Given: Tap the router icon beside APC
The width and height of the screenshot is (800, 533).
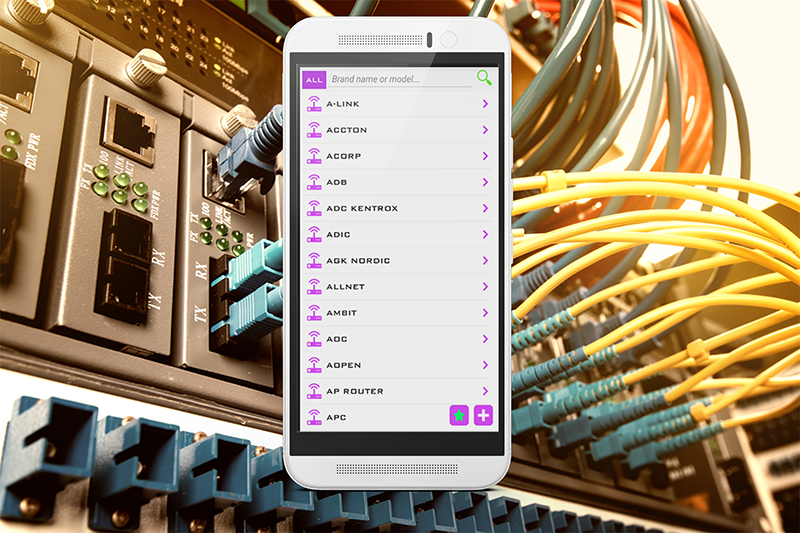Looking at the screenshot, I should click(314, 417).
